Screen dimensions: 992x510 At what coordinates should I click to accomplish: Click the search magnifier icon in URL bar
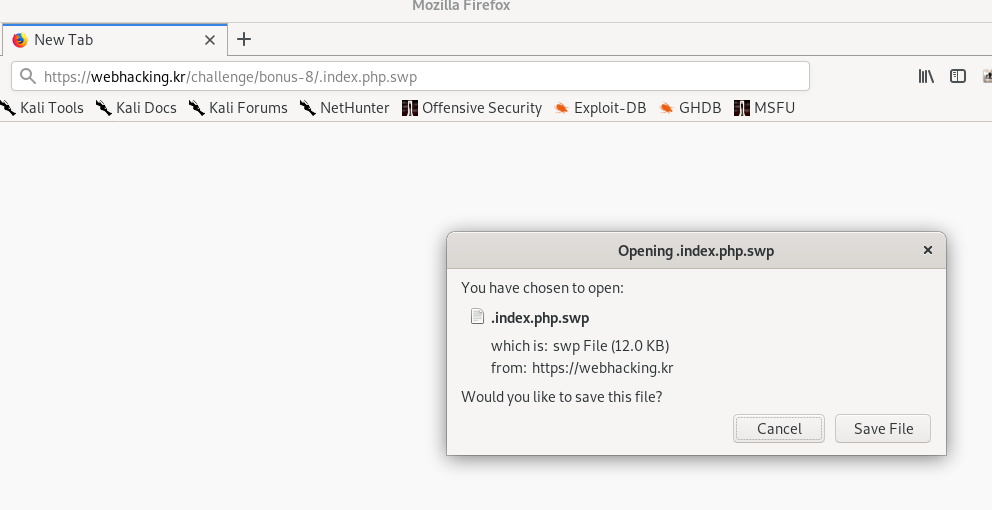click(x=27, y=77)
